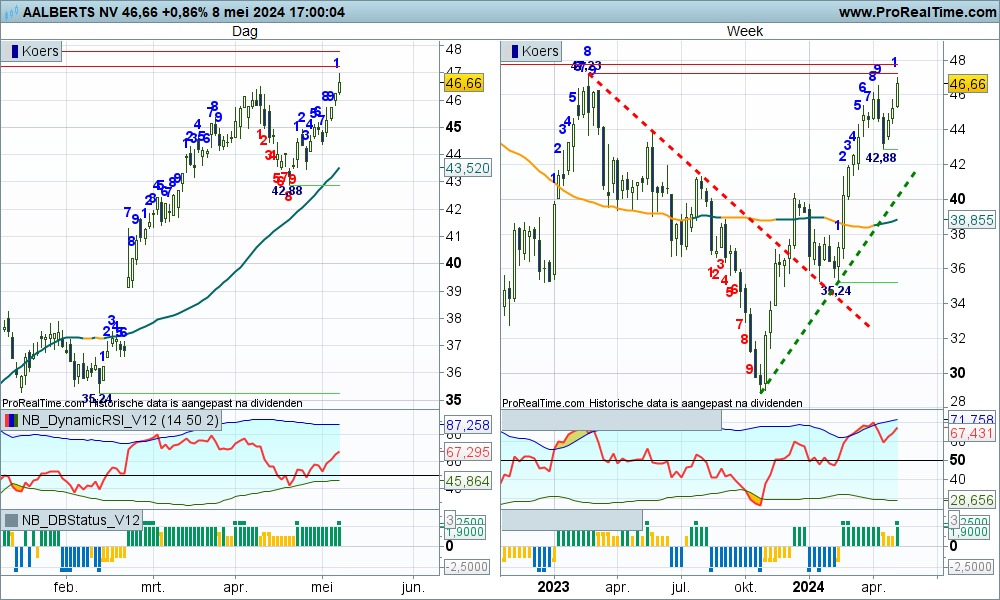Click the 40 mark on Week price axis
The image size is (1000, 600).
coord(957,199)
